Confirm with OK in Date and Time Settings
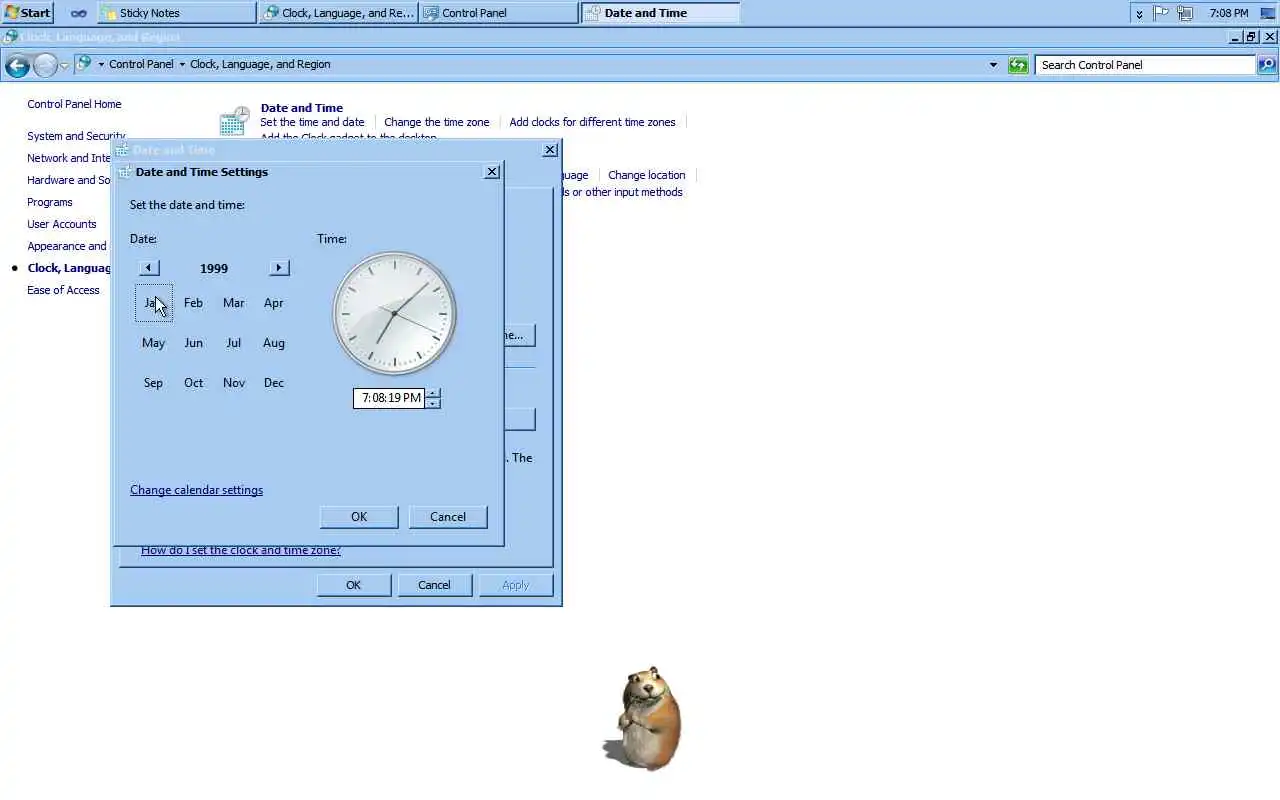Screen dimensions: 1280x800 tap(359, 517)
